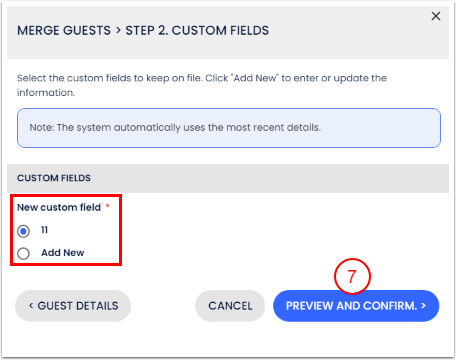
Task: Click the instruction text about custom fields
Action: [x=202, y=85]
